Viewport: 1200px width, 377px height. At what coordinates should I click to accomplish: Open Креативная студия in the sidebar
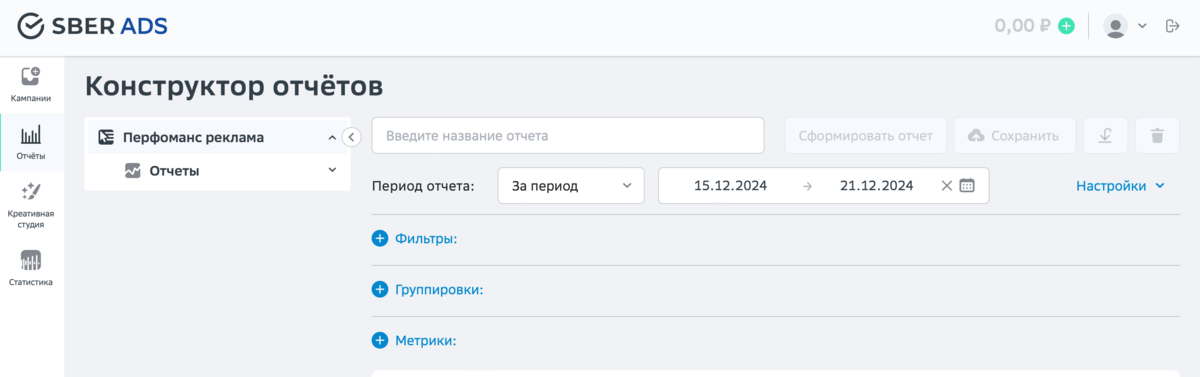click(x=31, y=205)
